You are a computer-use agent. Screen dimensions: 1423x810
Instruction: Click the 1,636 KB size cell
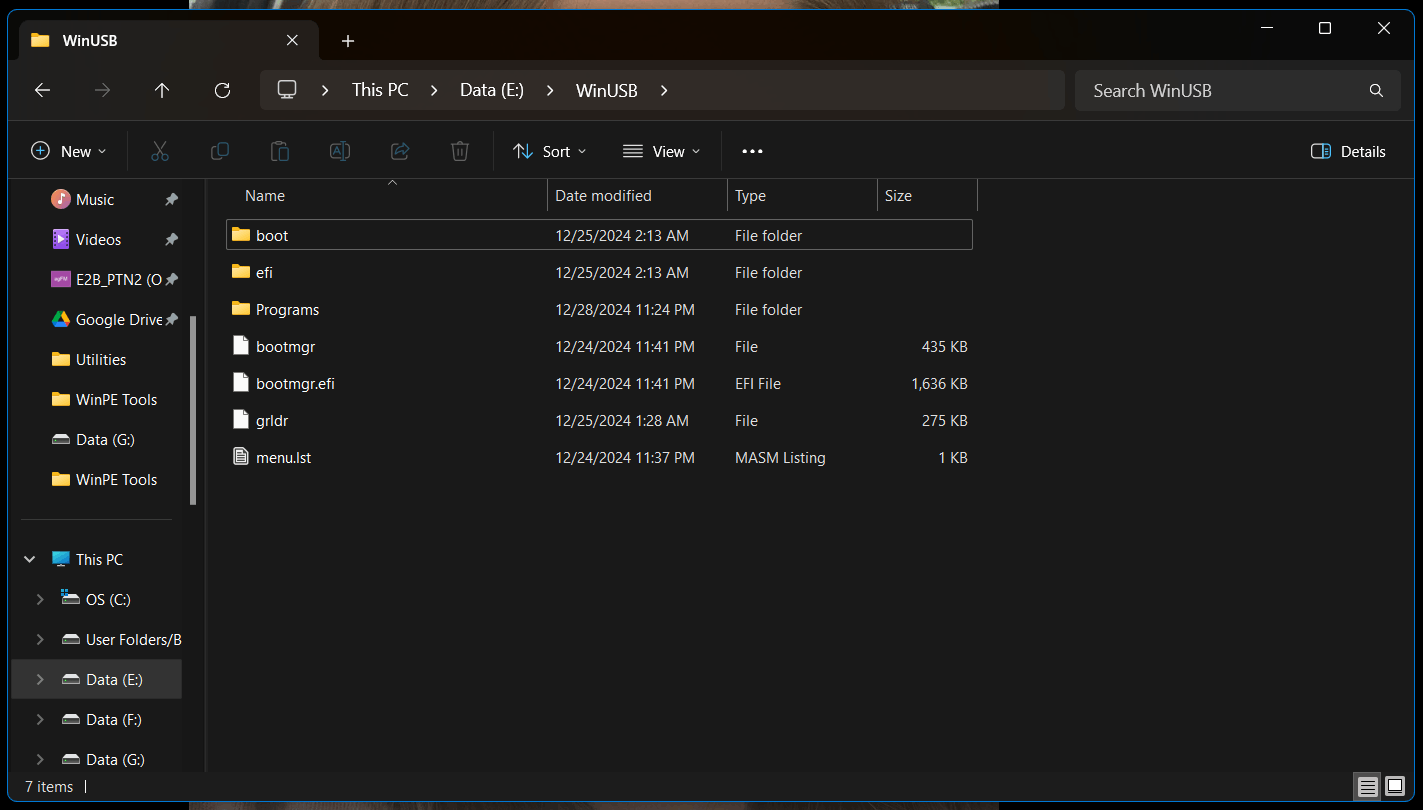coord(939,383)
